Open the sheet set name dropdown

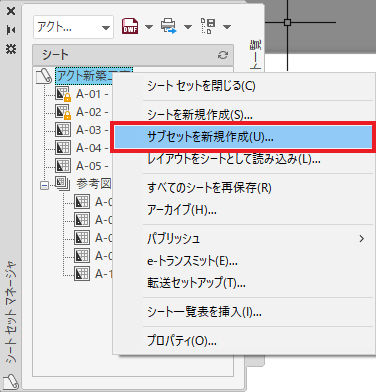tap(73, 27)
